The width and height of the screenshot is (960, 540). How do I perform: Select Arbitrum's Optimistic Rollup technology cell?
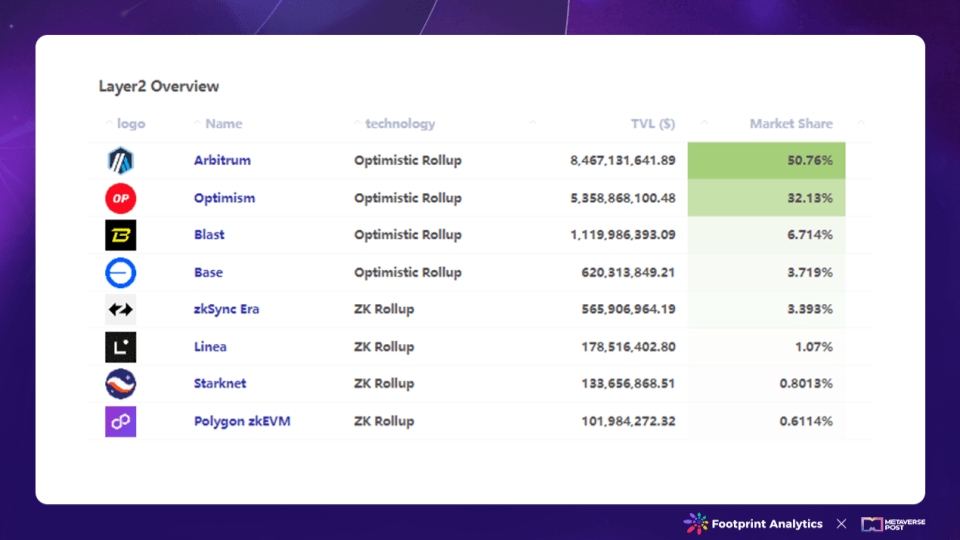408,160
